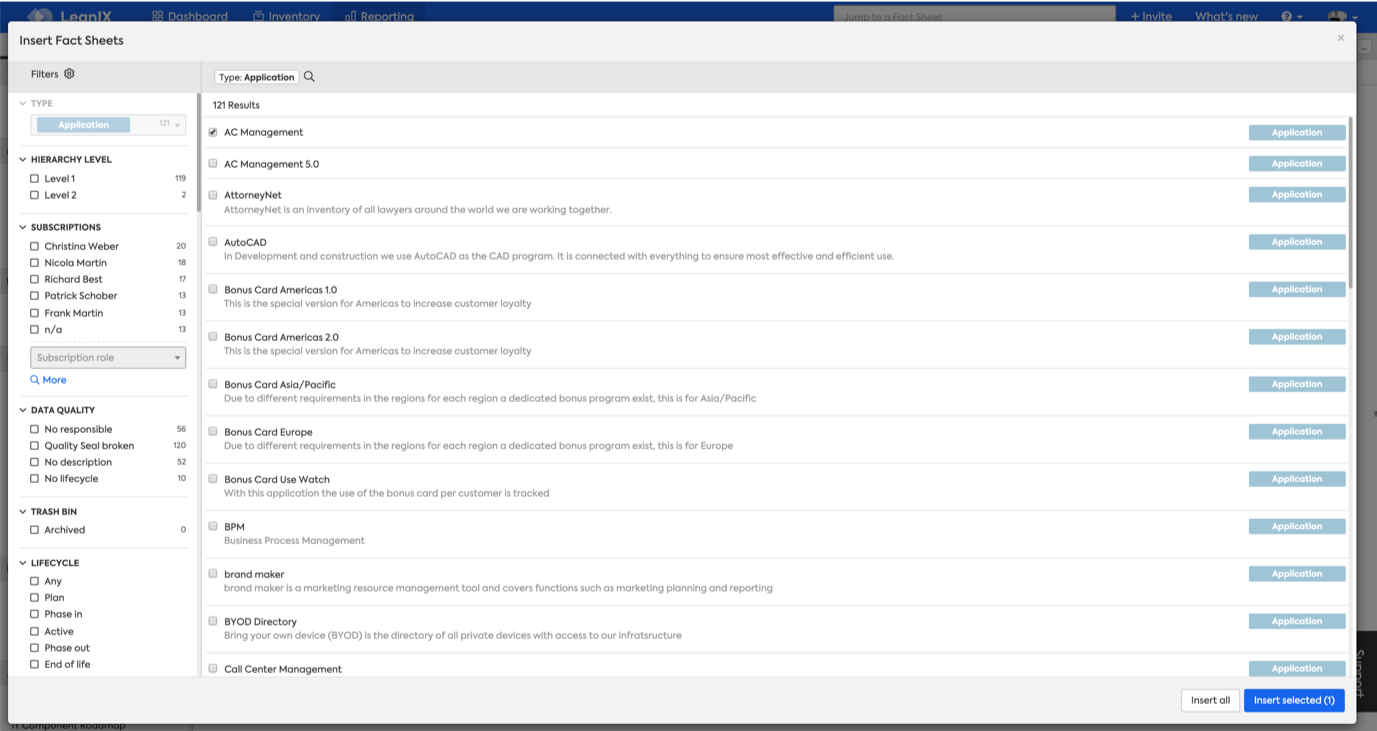Click Application tag on BYOD Directory row
Screen dimensions: 1377x731
click(1297, 621)
